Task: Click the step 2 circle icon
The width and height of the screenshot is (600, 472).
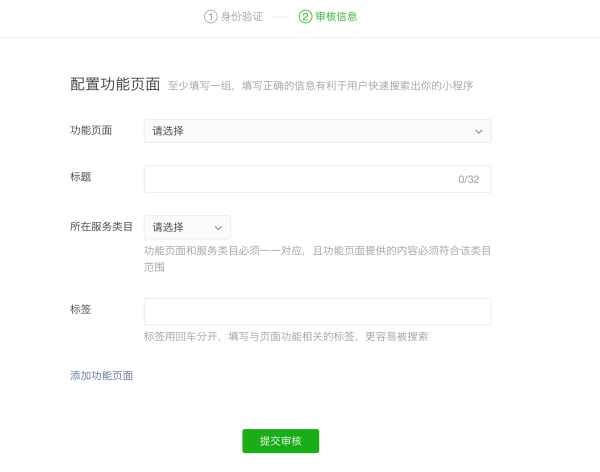Action: pos(305,17)
